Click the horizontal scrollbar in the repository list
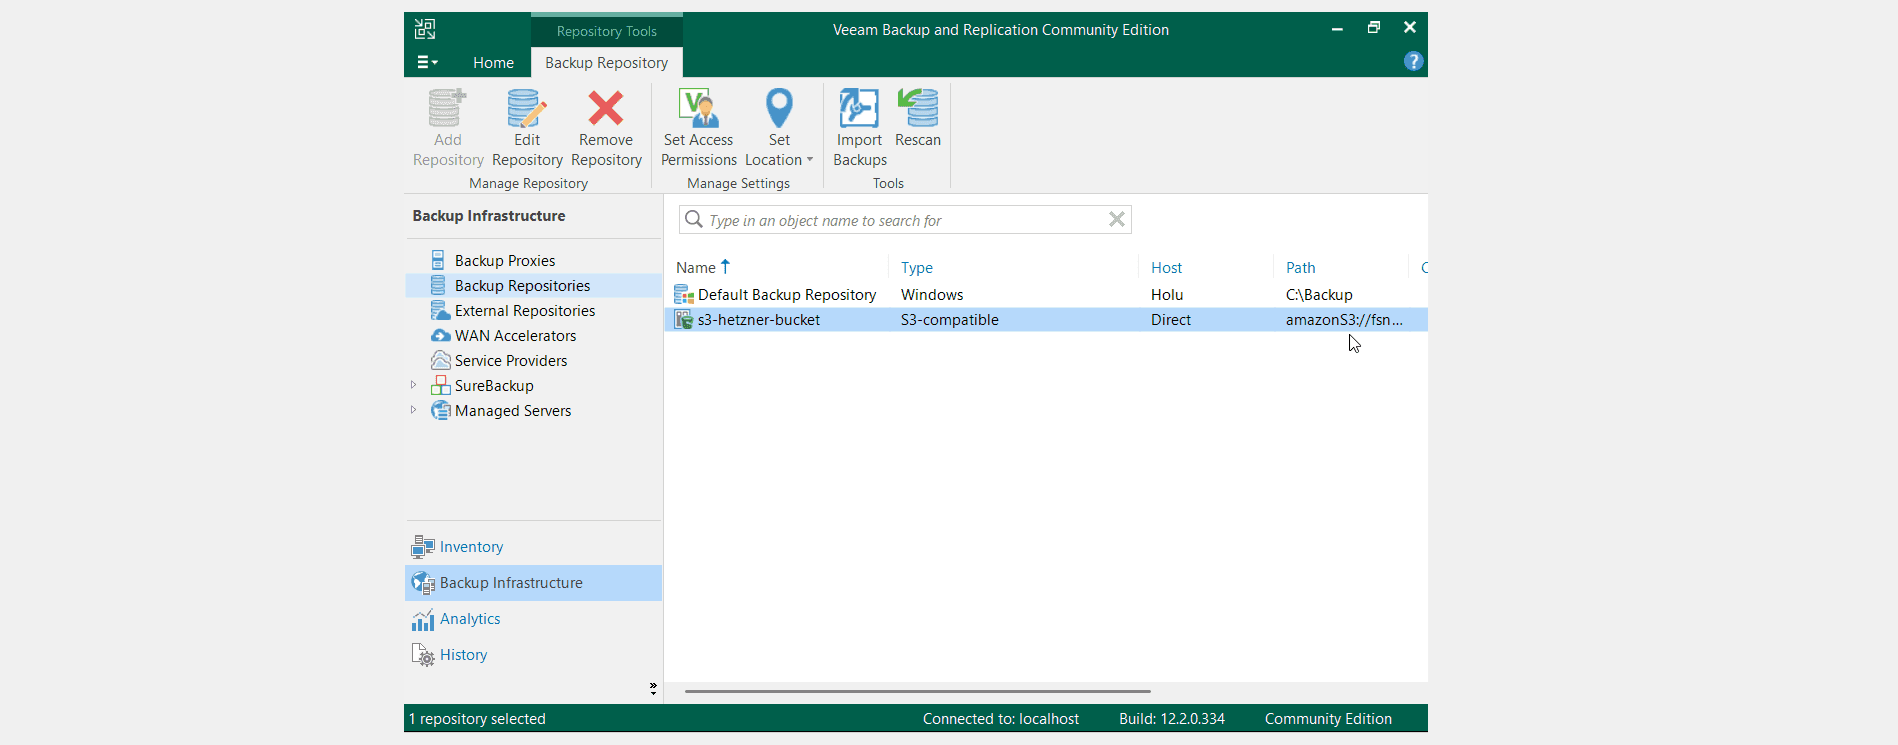This screenshot has height=745, width=1898. pos(918,691)
